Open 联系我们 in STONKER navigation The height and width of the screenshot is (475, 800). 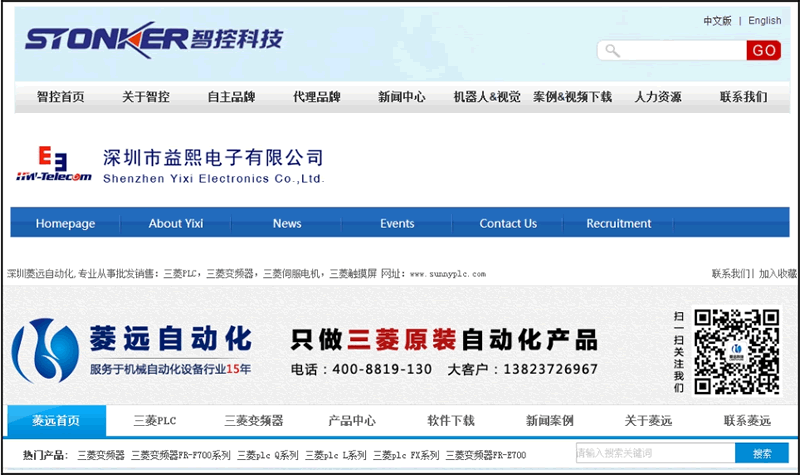[743, 97]
